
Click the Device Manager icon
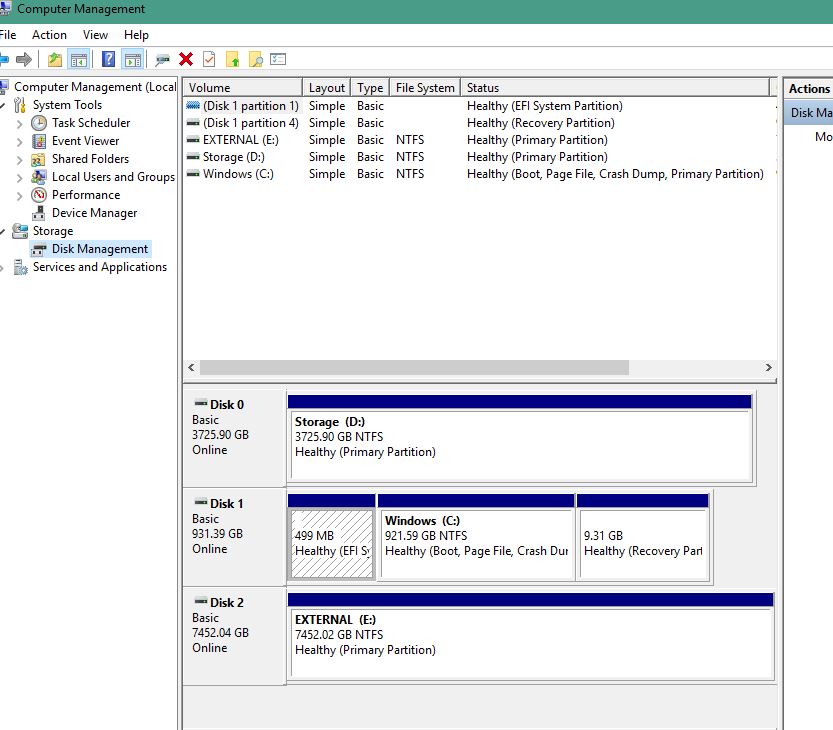coord(38,213)
